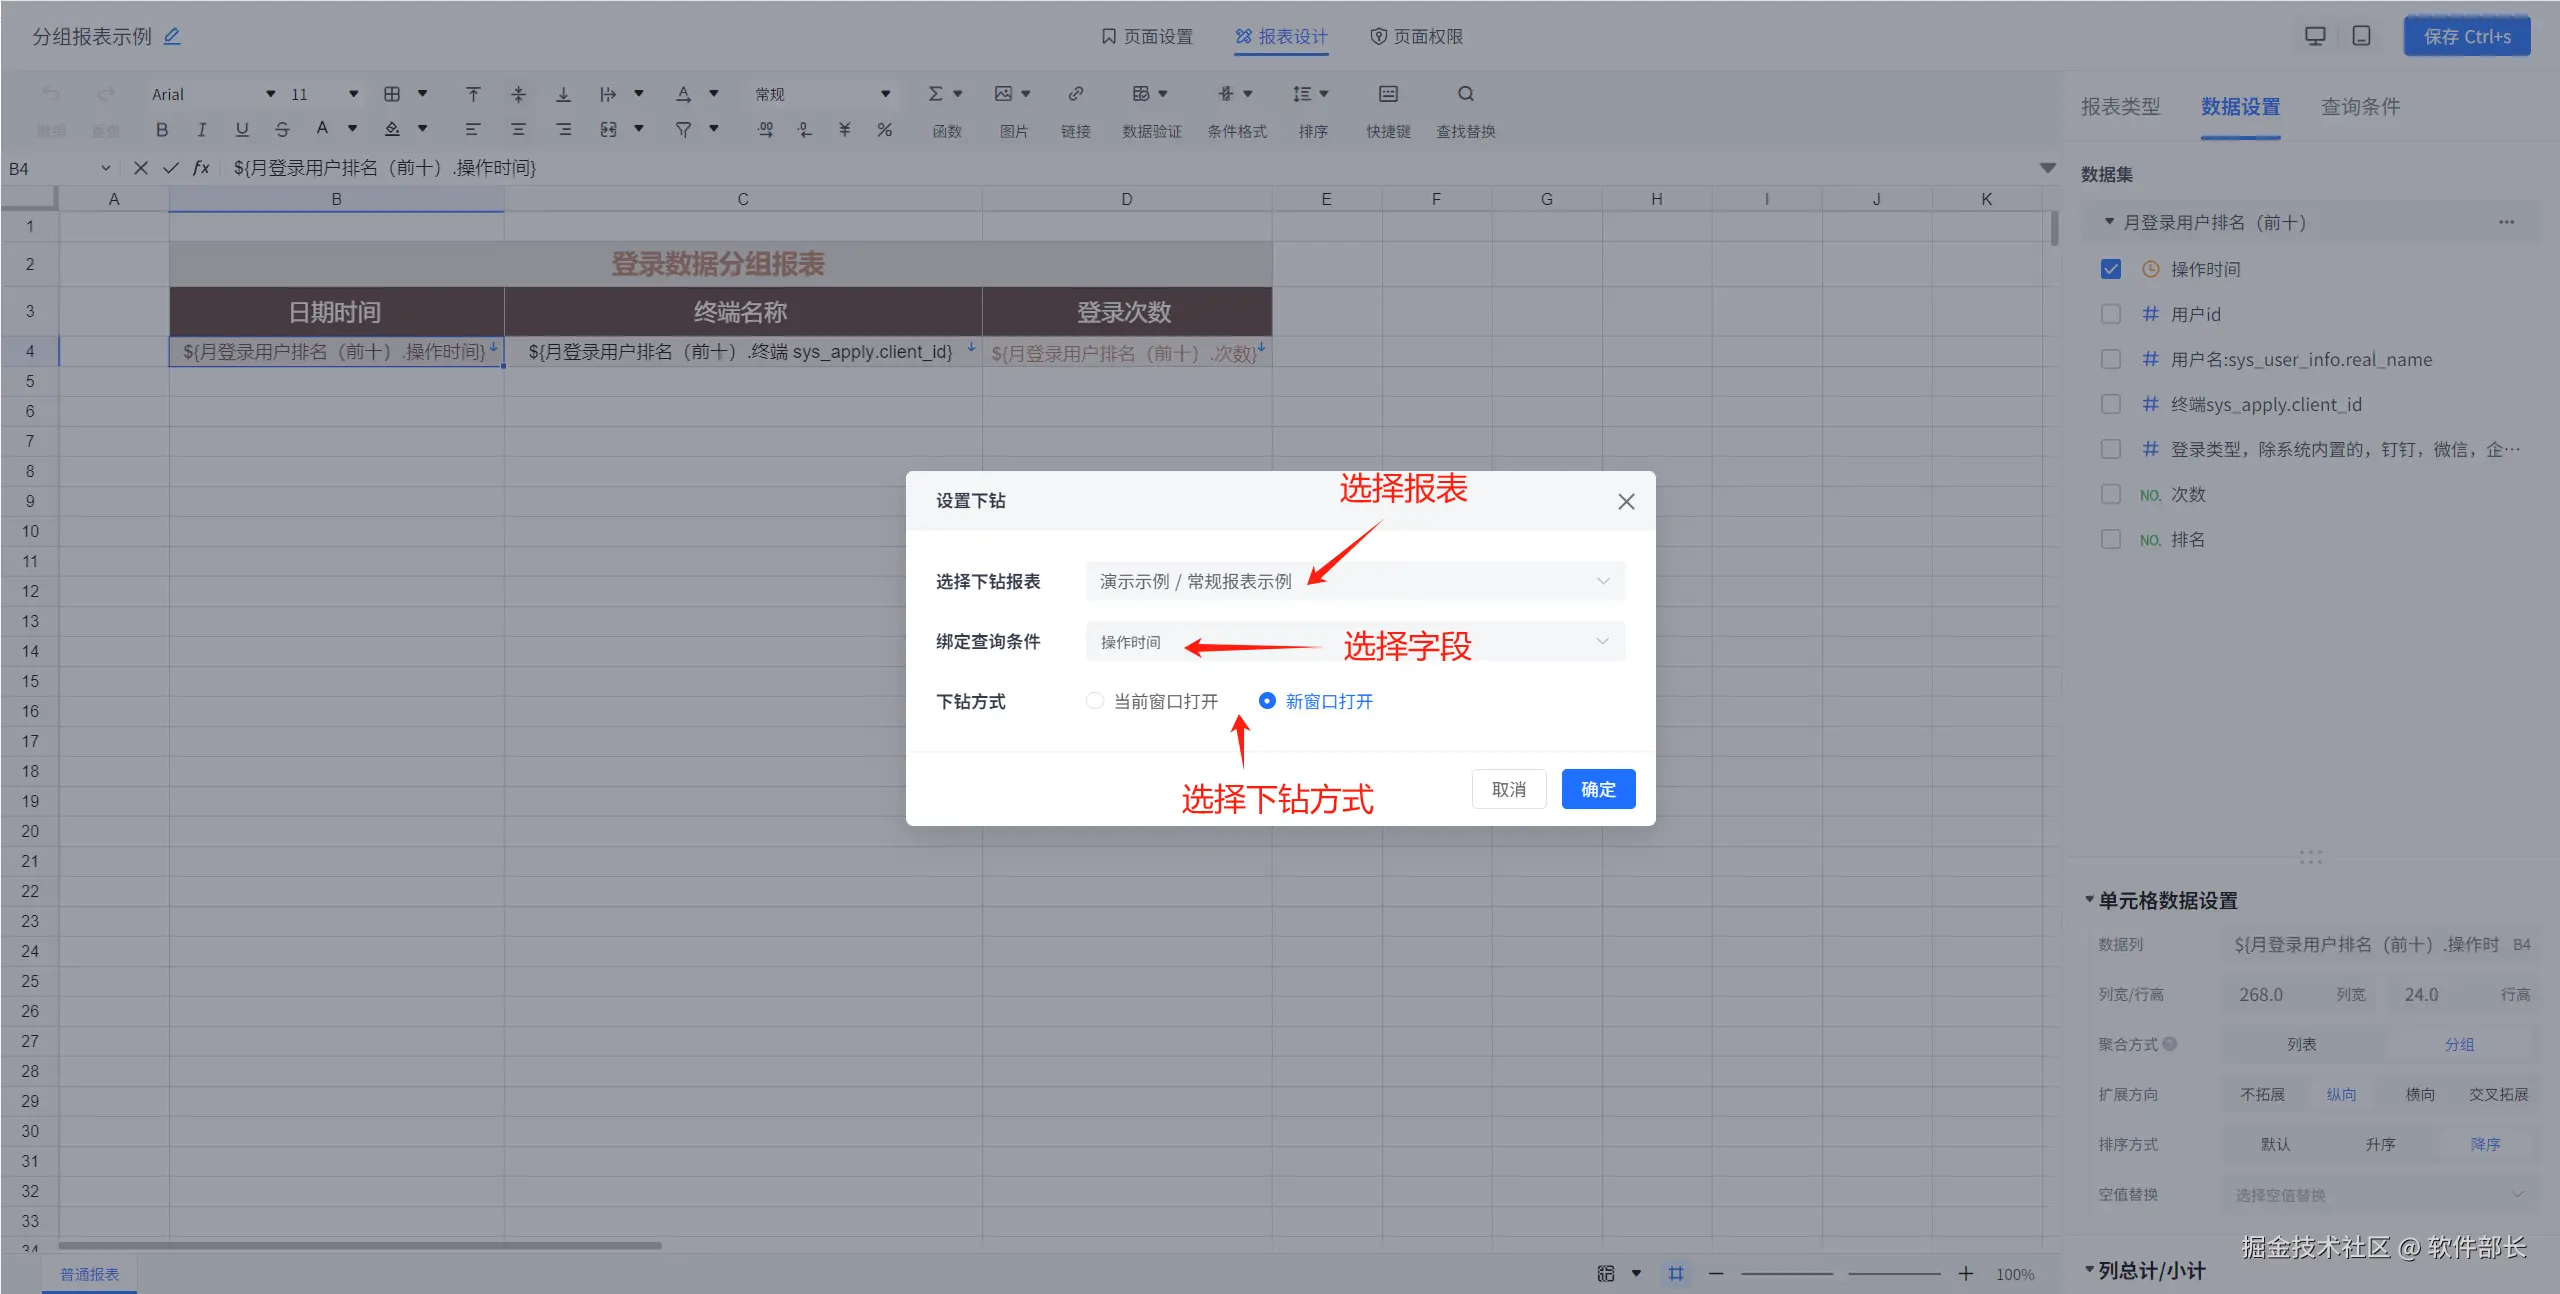Switch to the 查询条件 tab
The height and width of the screenshot is (1294, 2560).
click(2360, 106)
